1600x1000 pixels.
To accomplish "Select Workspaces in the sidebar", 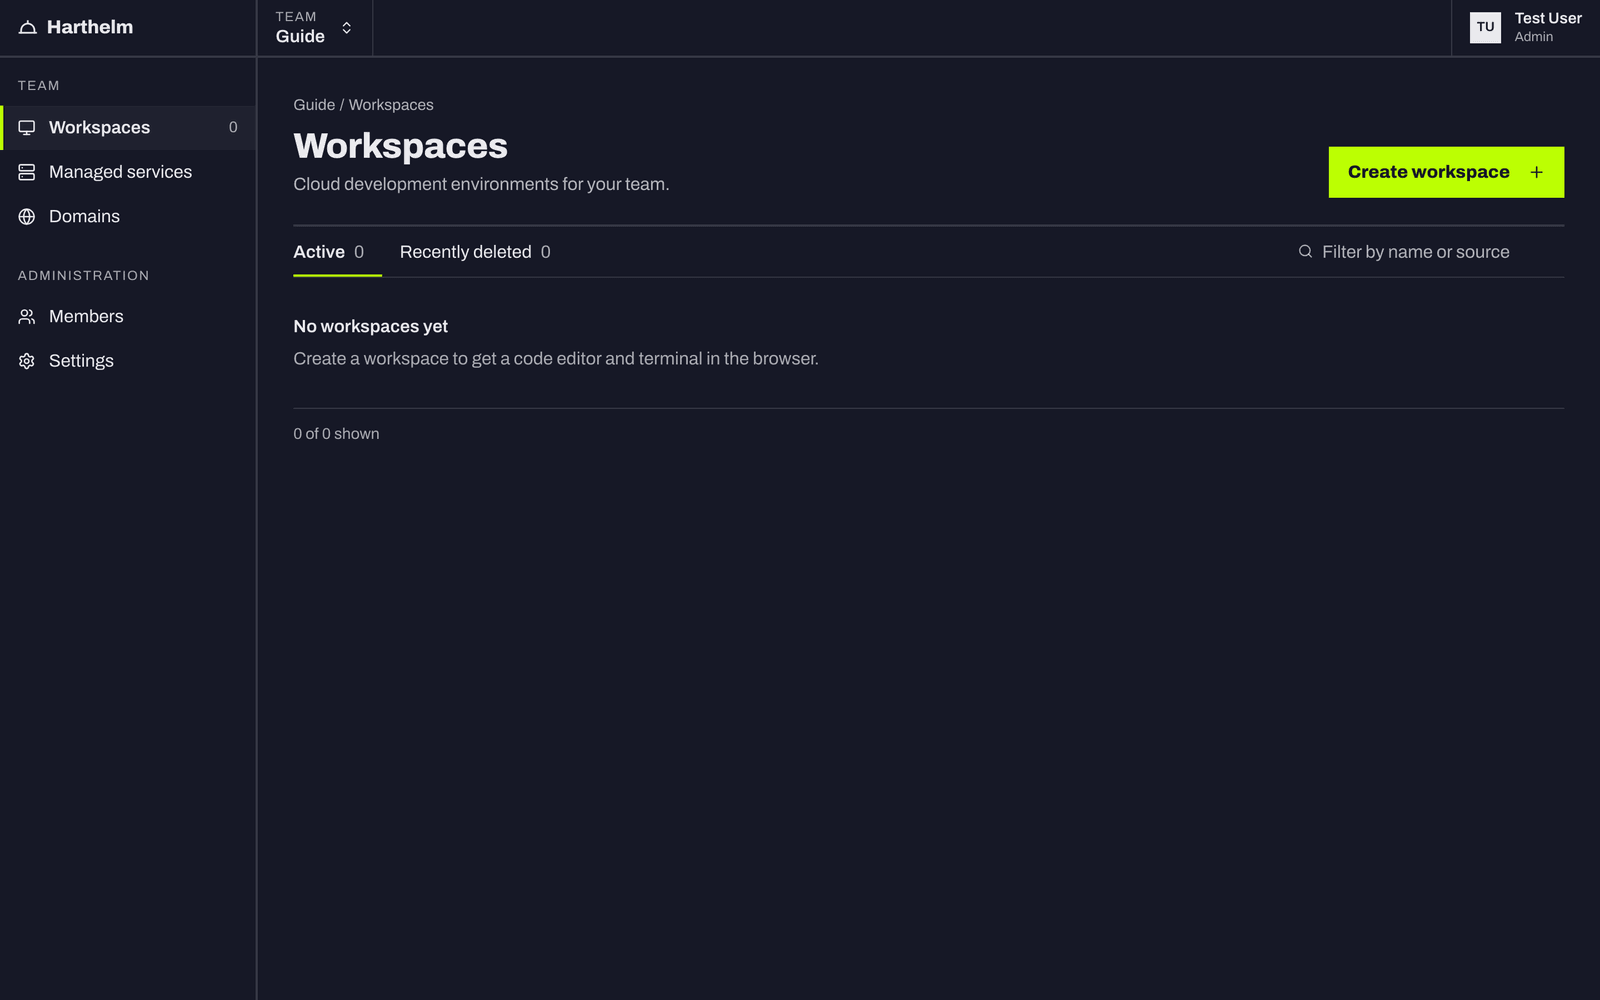I will 128,128.
